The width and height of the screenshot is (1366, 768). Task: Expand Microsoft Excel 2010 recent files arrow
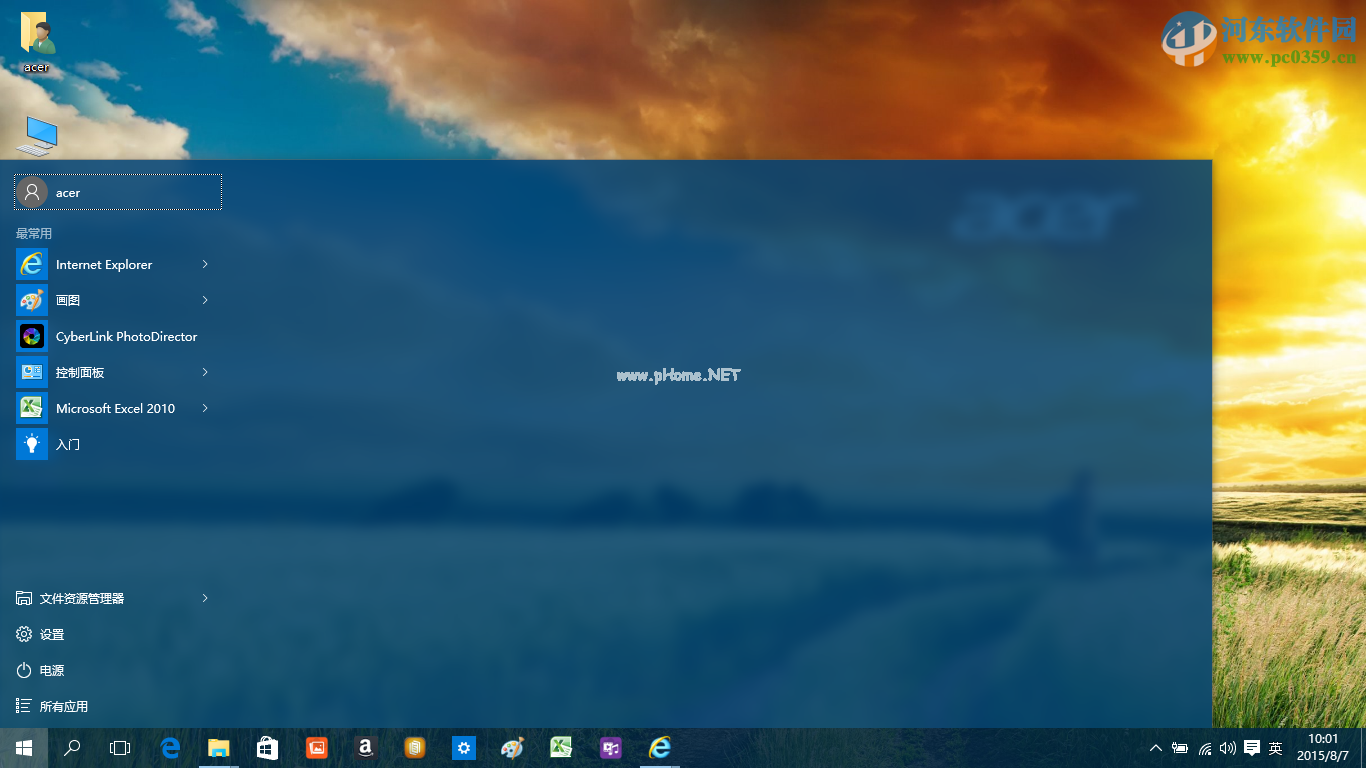(205, 408)
